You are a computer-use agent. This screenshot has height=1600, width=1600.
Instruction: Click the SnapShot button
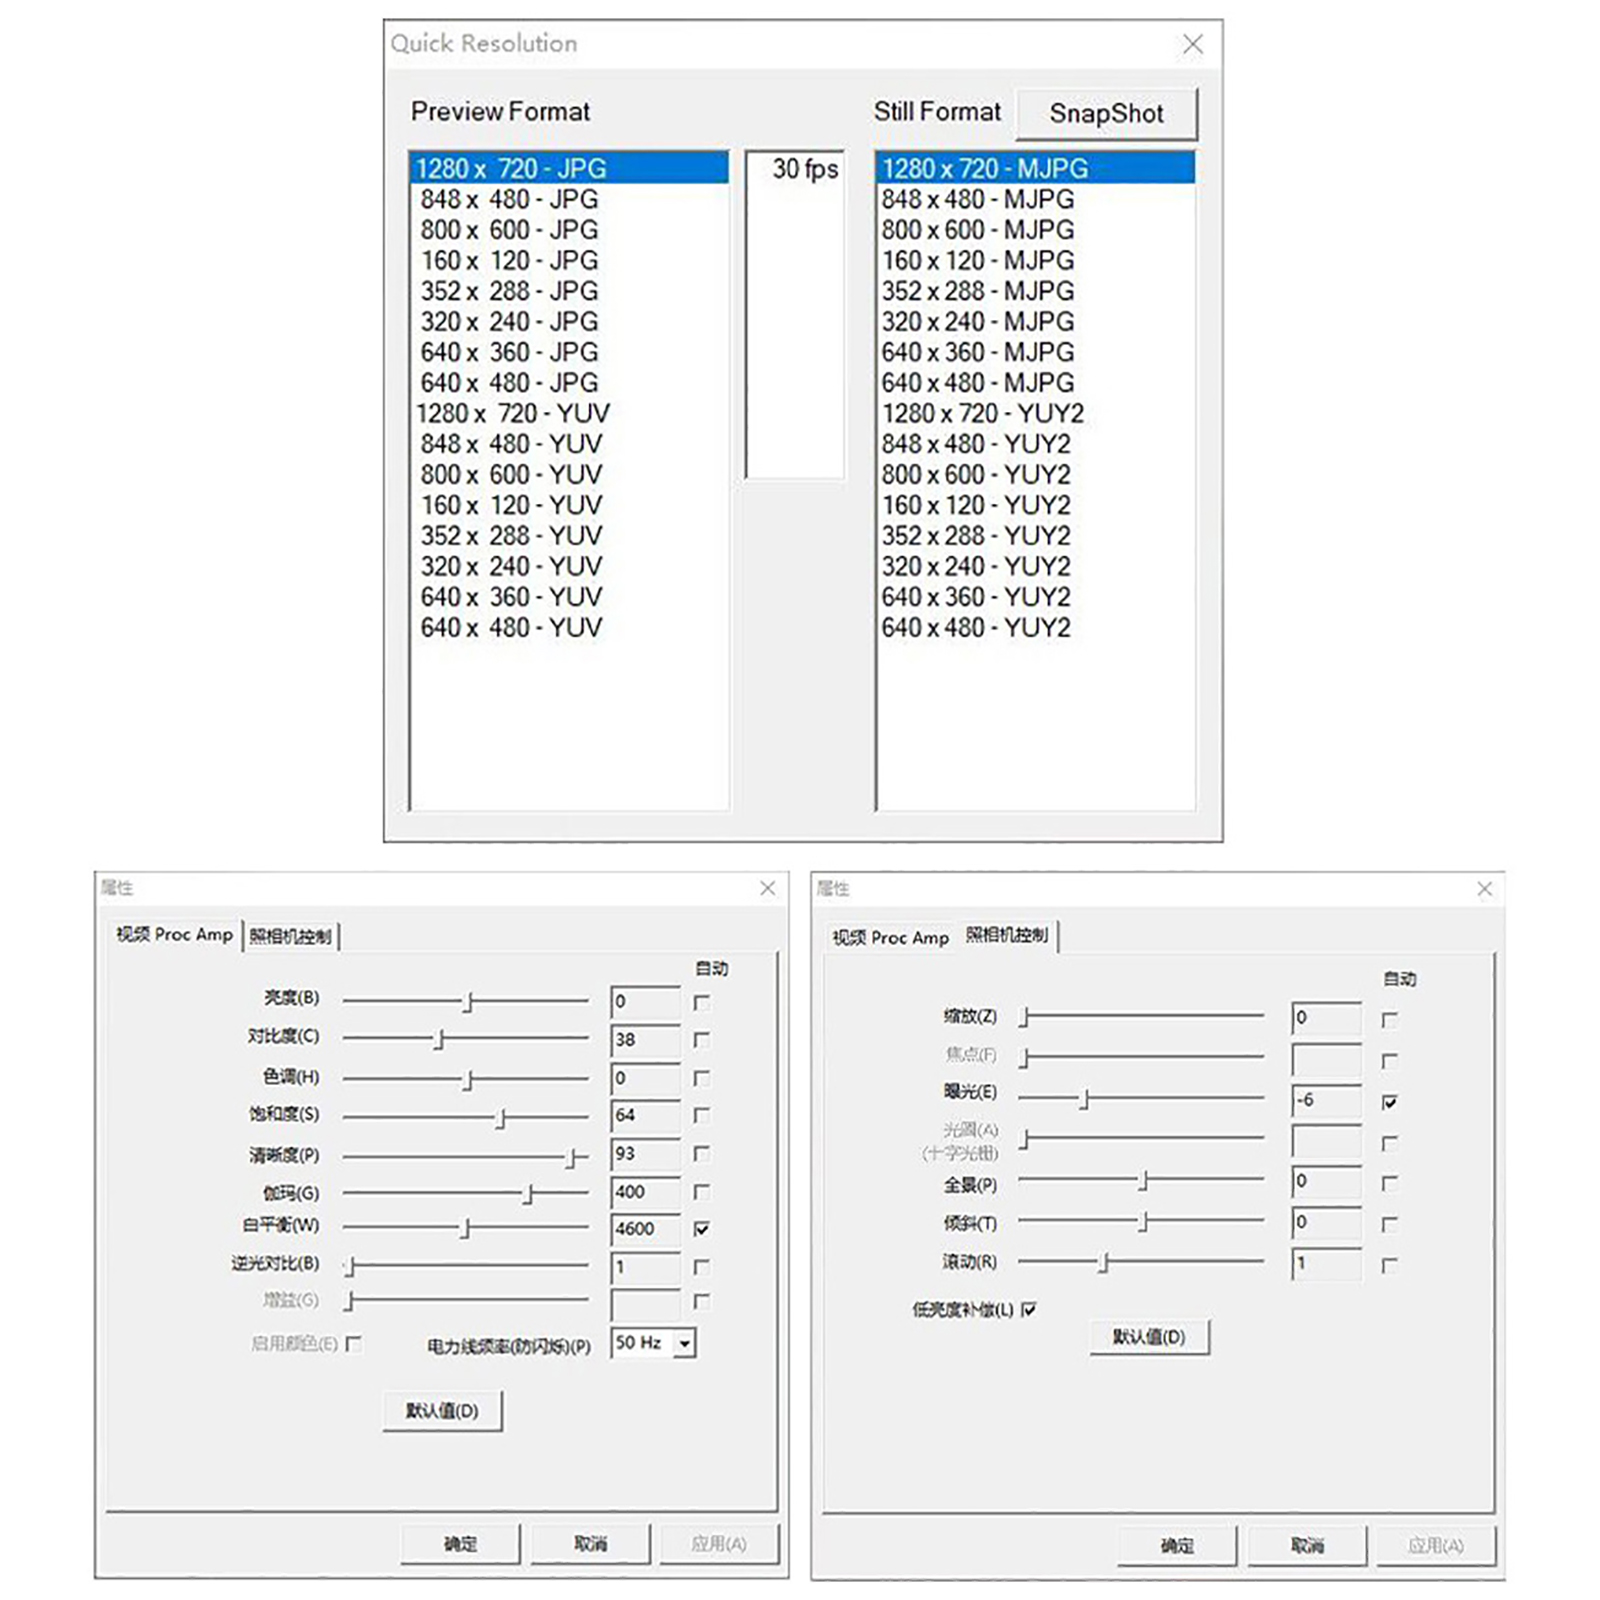[x=1106, y=114]
